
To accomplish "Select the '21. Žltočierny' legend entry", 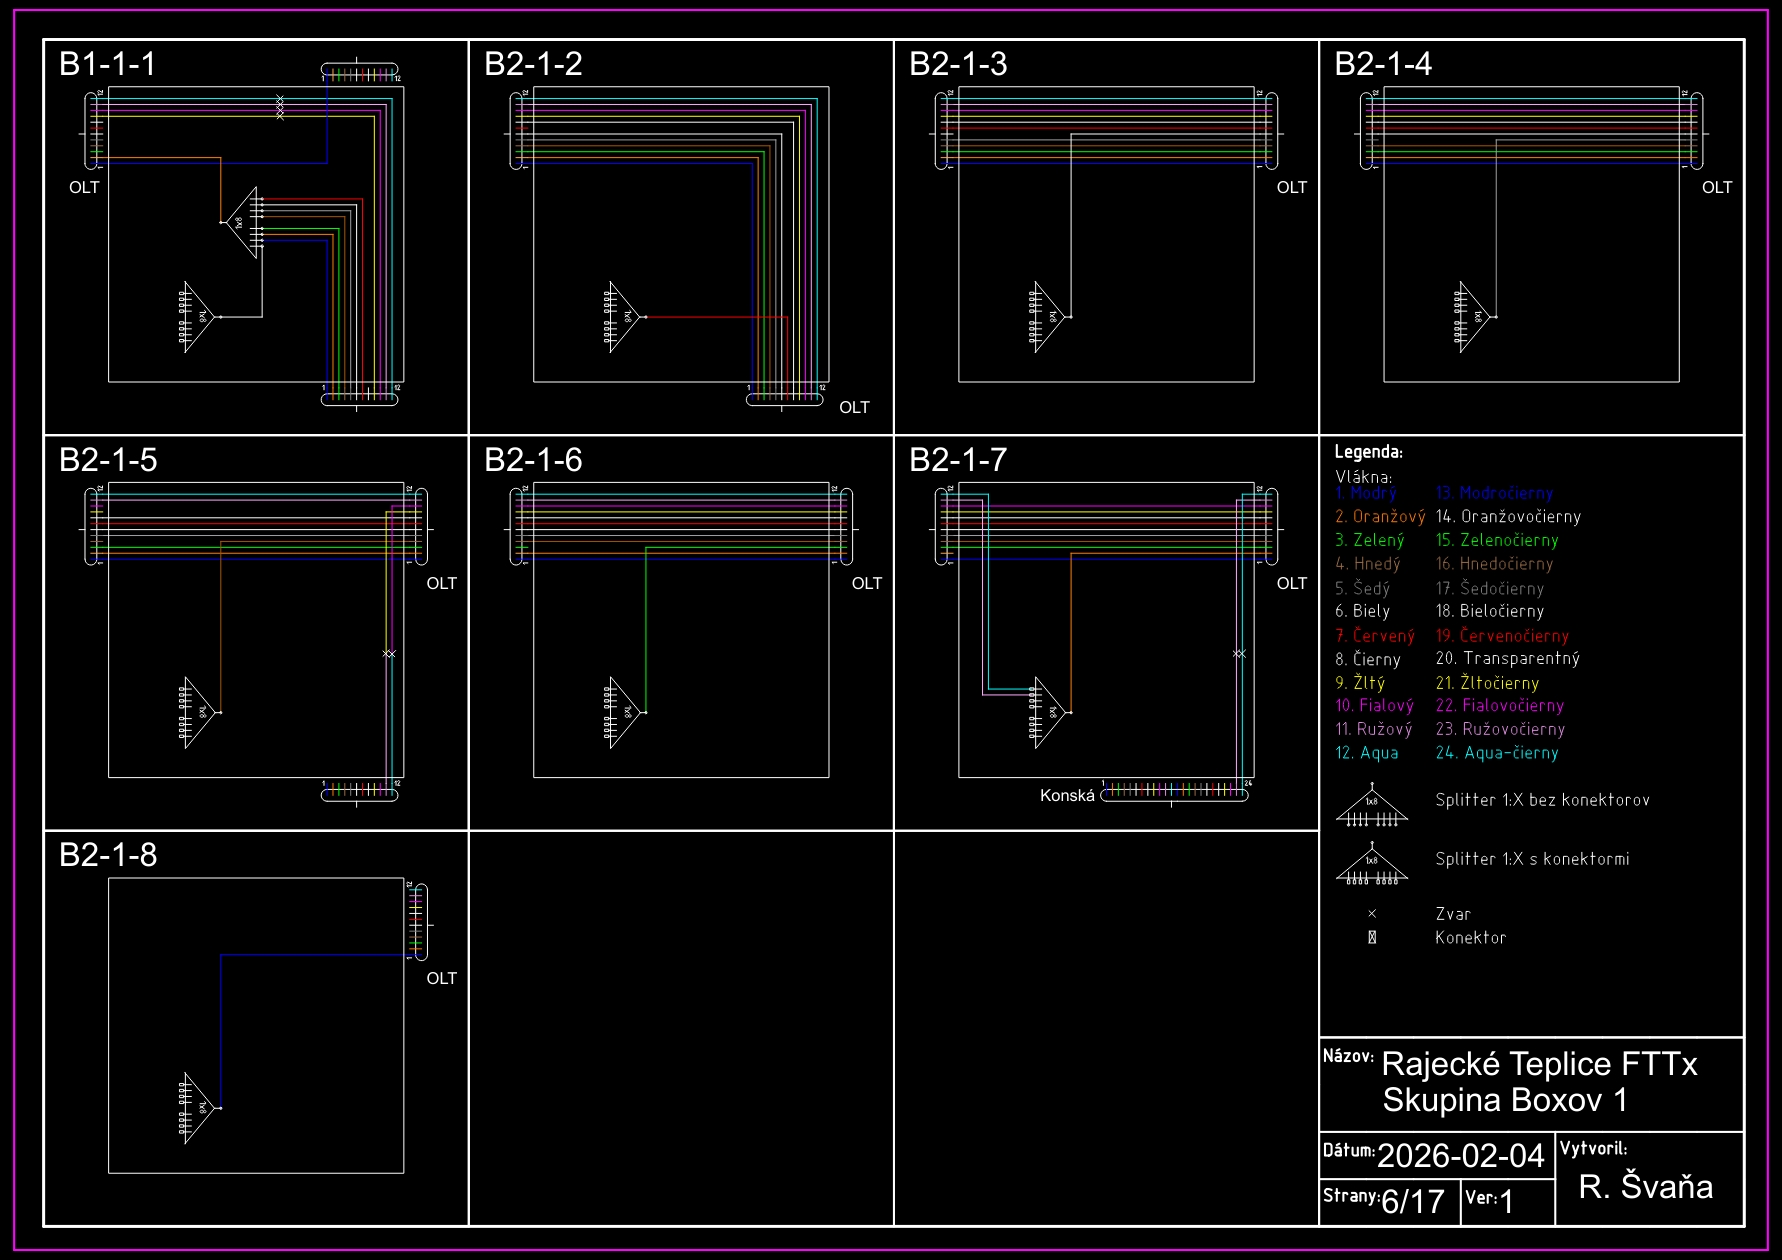I will [x=1487, y=683].
